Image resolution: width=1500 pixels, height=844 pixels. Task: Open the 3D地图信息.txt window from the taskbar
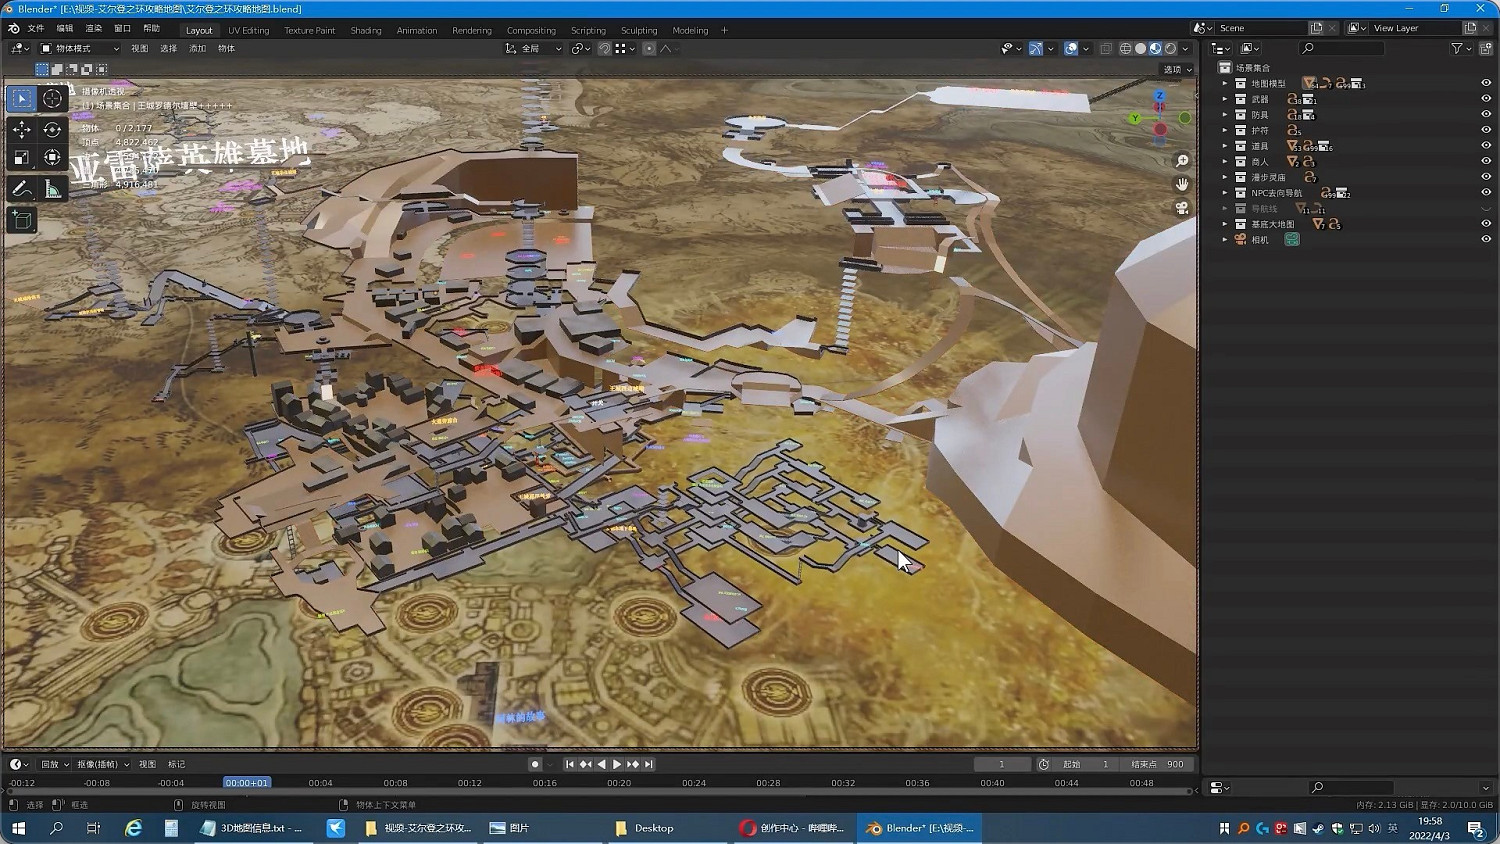point(253,828)
